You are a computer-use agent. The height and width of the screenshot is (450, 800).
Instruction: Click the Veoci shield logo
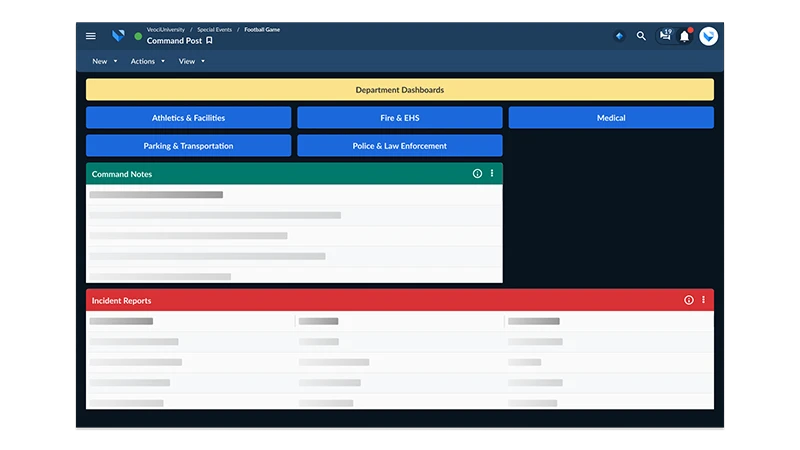(x=118, y=36)
